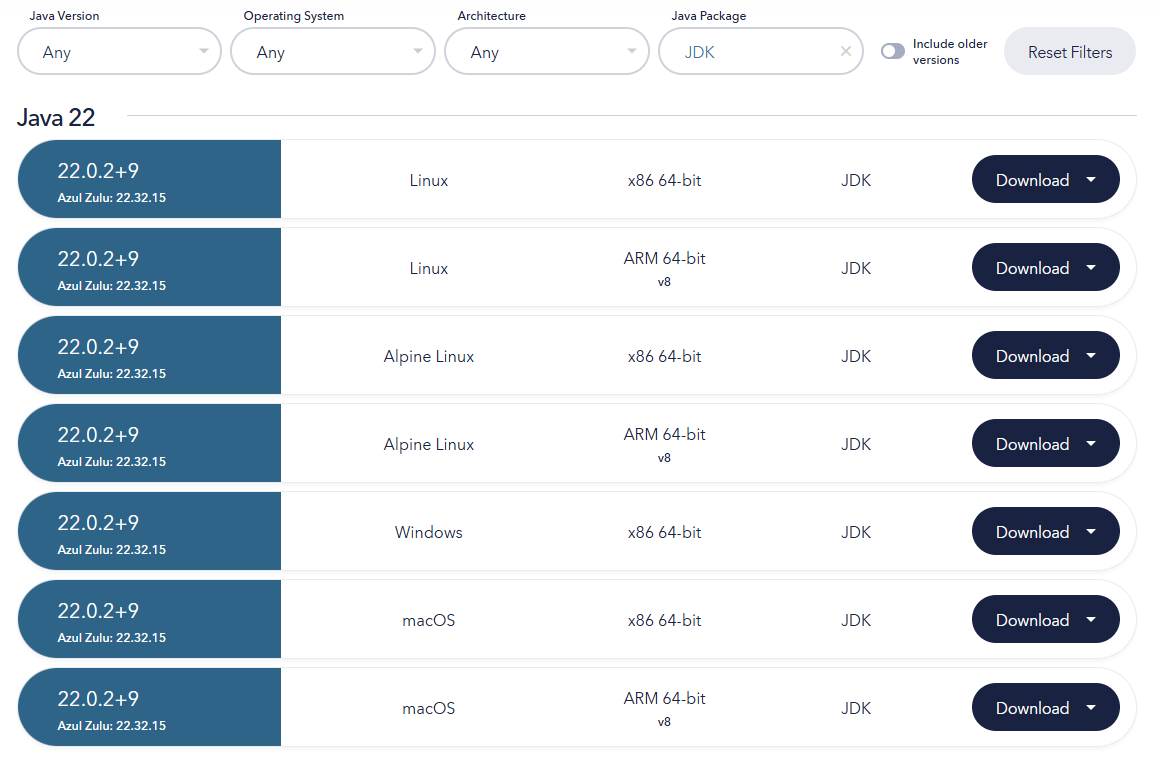Click the Java 22 section heading
This screenshot has height=770, width=1158.
click(x=56, y=117)
